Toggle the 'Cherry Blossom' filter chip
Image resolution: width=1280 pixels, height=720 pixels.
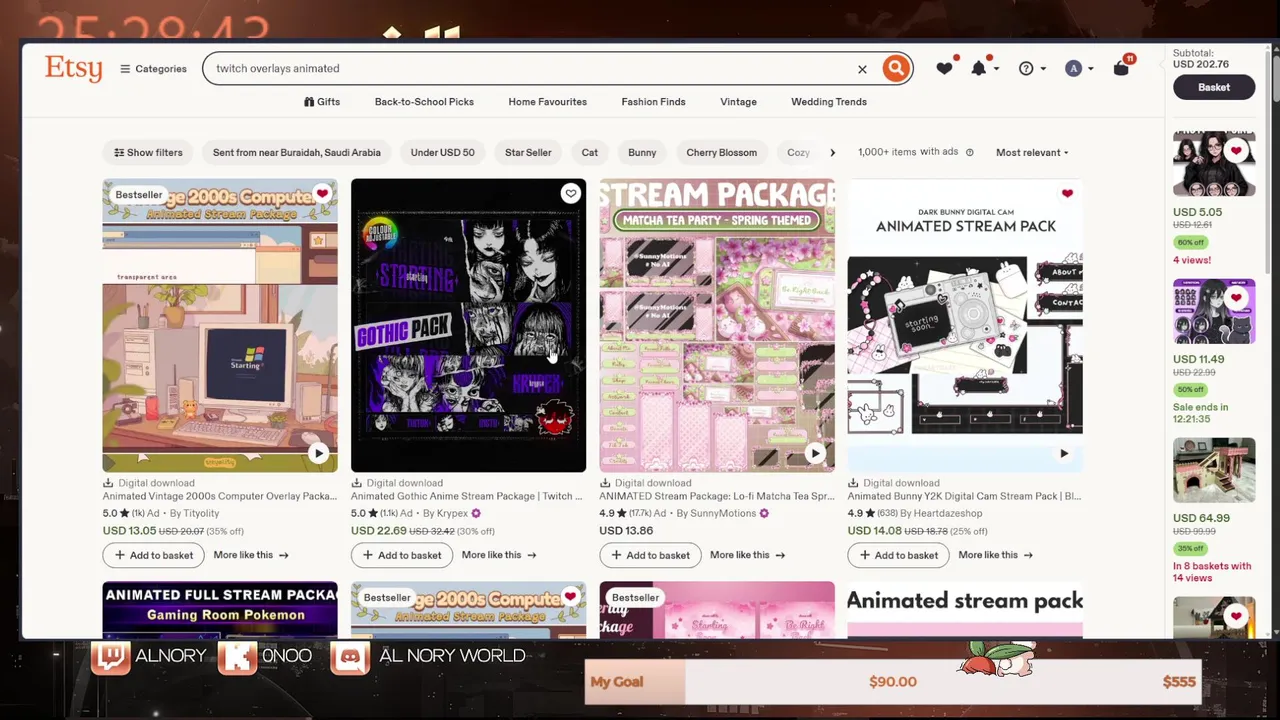coord(721,153)
